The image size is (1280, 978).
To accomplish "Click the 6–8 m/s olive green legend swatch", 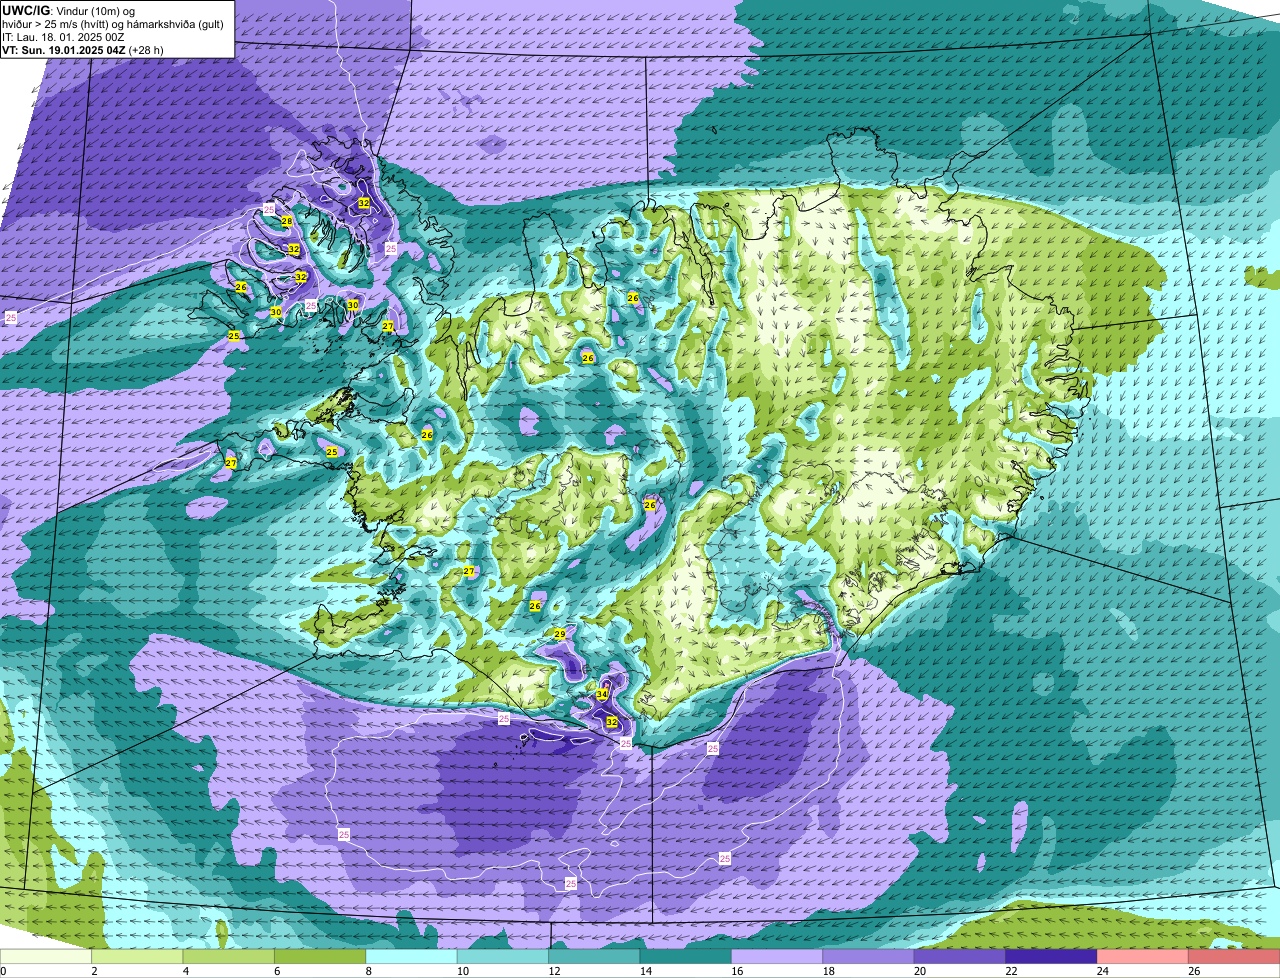I will tap(320, 957).
